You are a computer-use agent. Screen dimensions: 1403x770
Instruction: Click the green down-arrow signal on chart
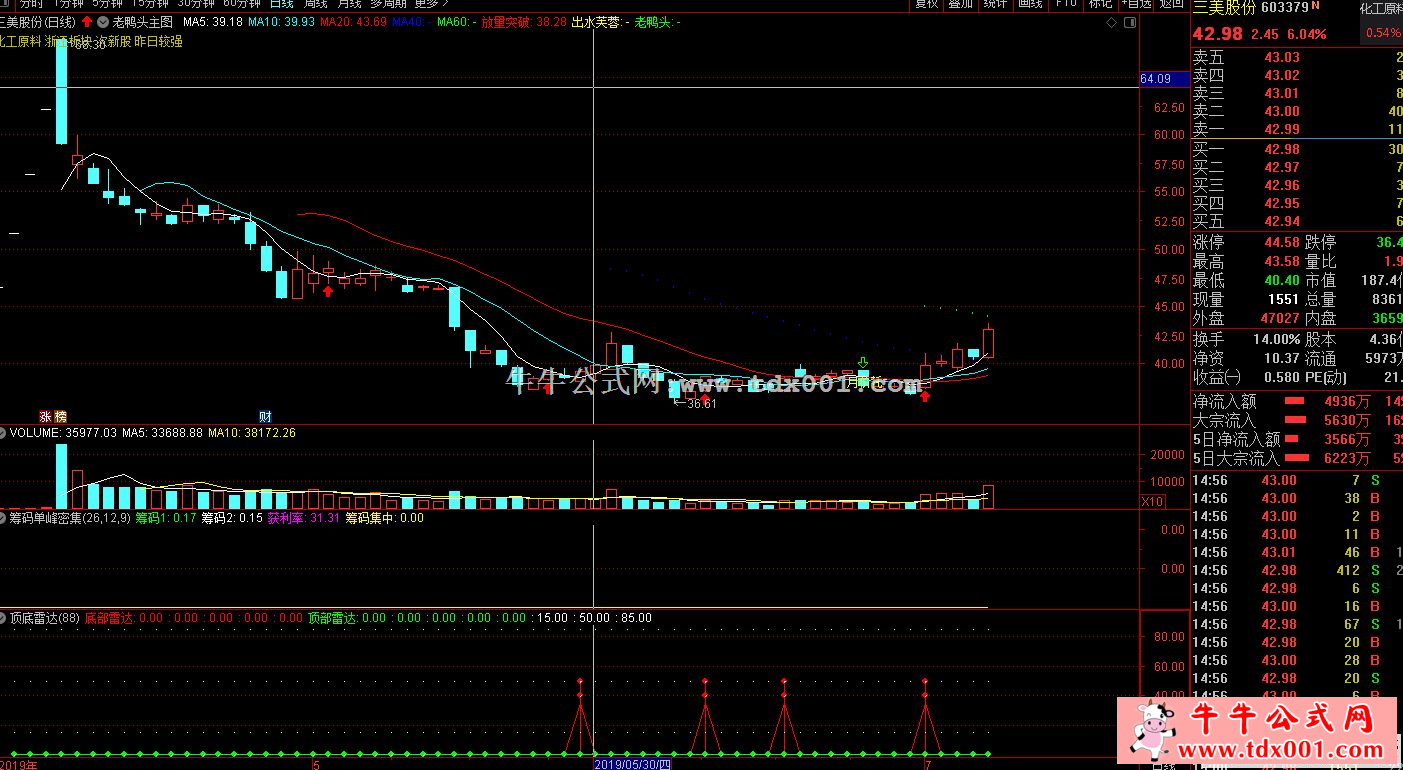pyautogui.click(x=863, y=361)
